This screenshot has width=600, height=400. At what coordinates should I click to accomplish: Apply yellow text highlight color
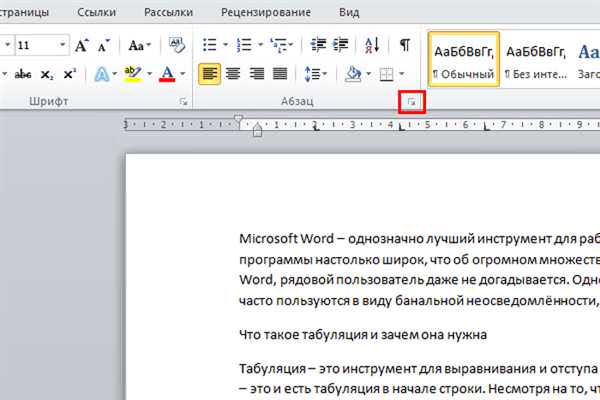(133, 74)
